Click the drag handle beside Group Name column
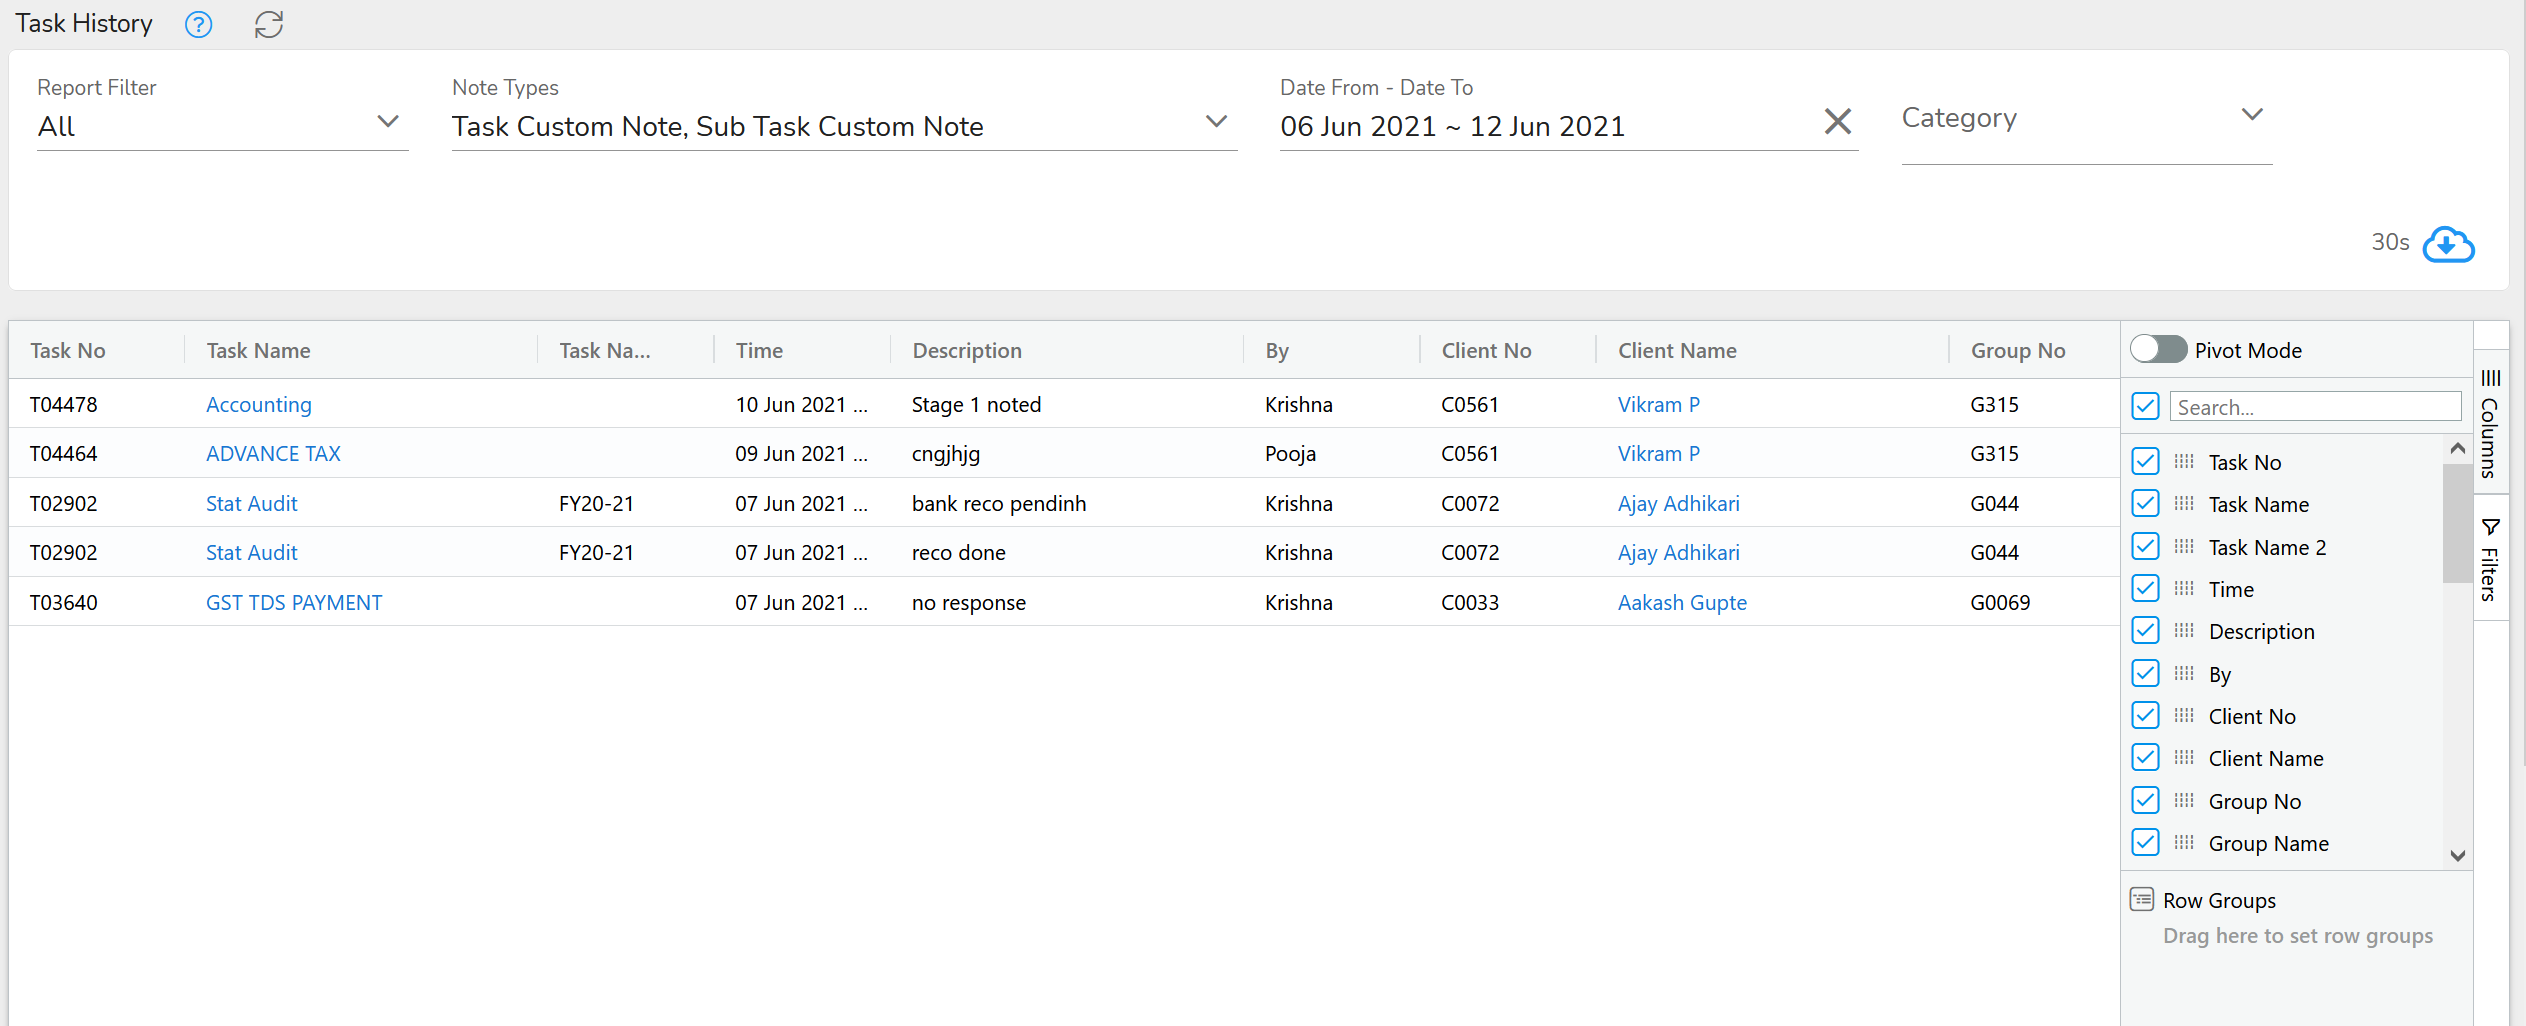This screenshot has height=1026, width=2526. [2183, 842]
